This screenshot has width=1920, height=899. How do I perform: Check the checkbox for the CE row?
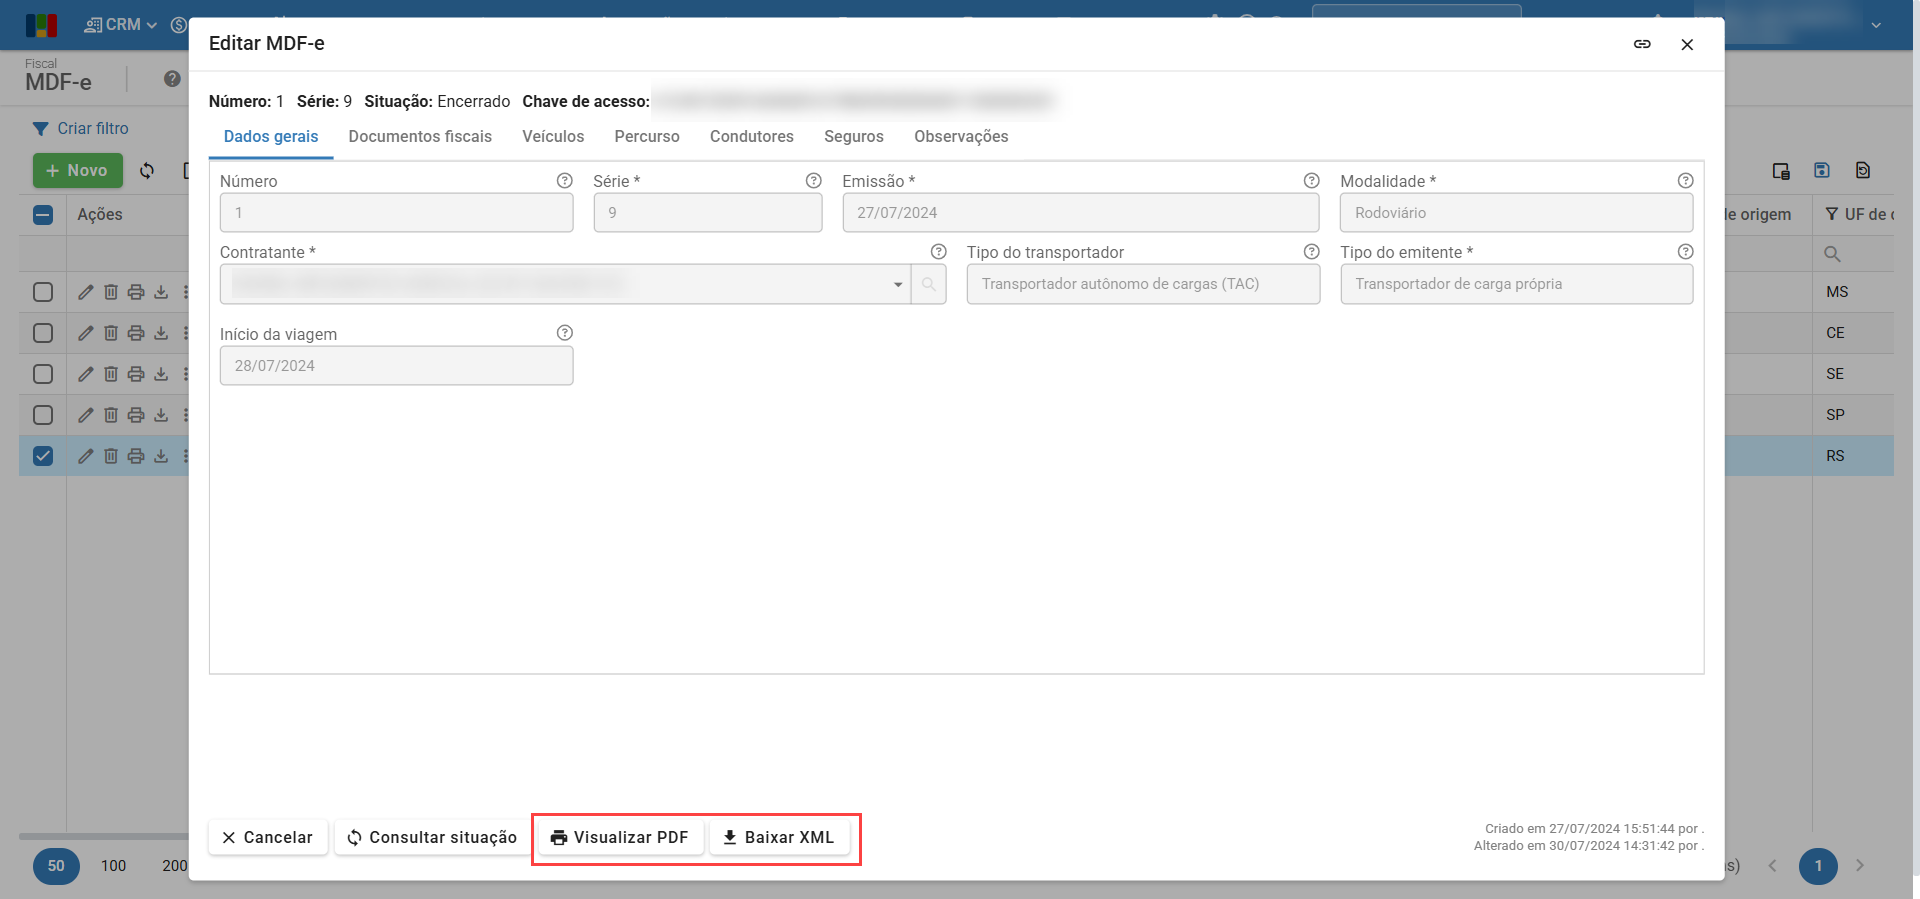(43, 333)
